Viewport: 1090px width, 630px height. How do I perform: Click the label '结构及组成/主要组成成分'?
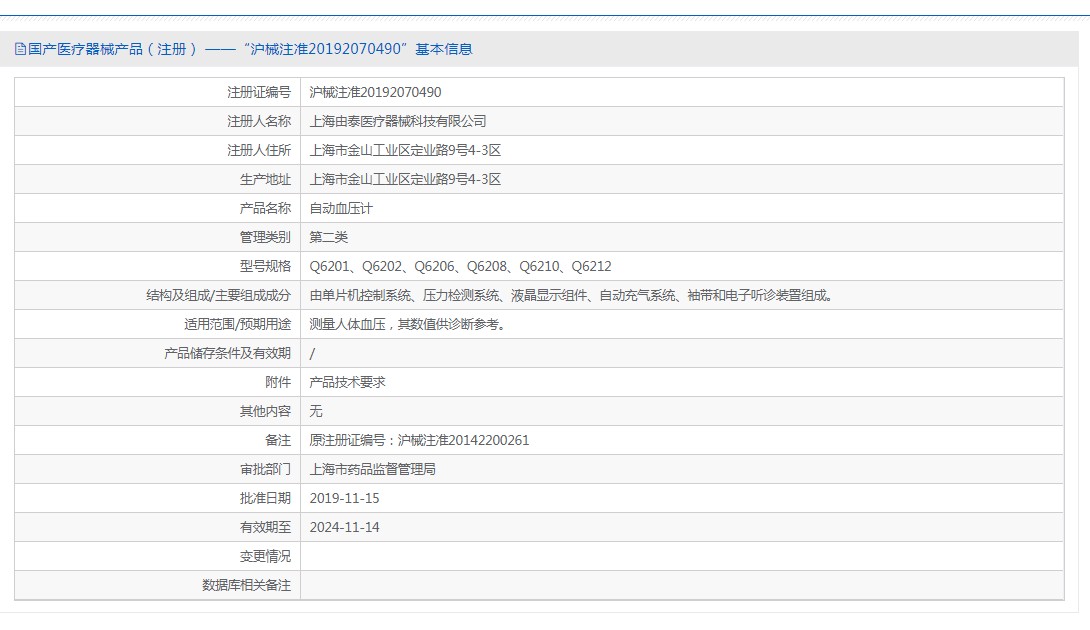[x=218, y=296]
